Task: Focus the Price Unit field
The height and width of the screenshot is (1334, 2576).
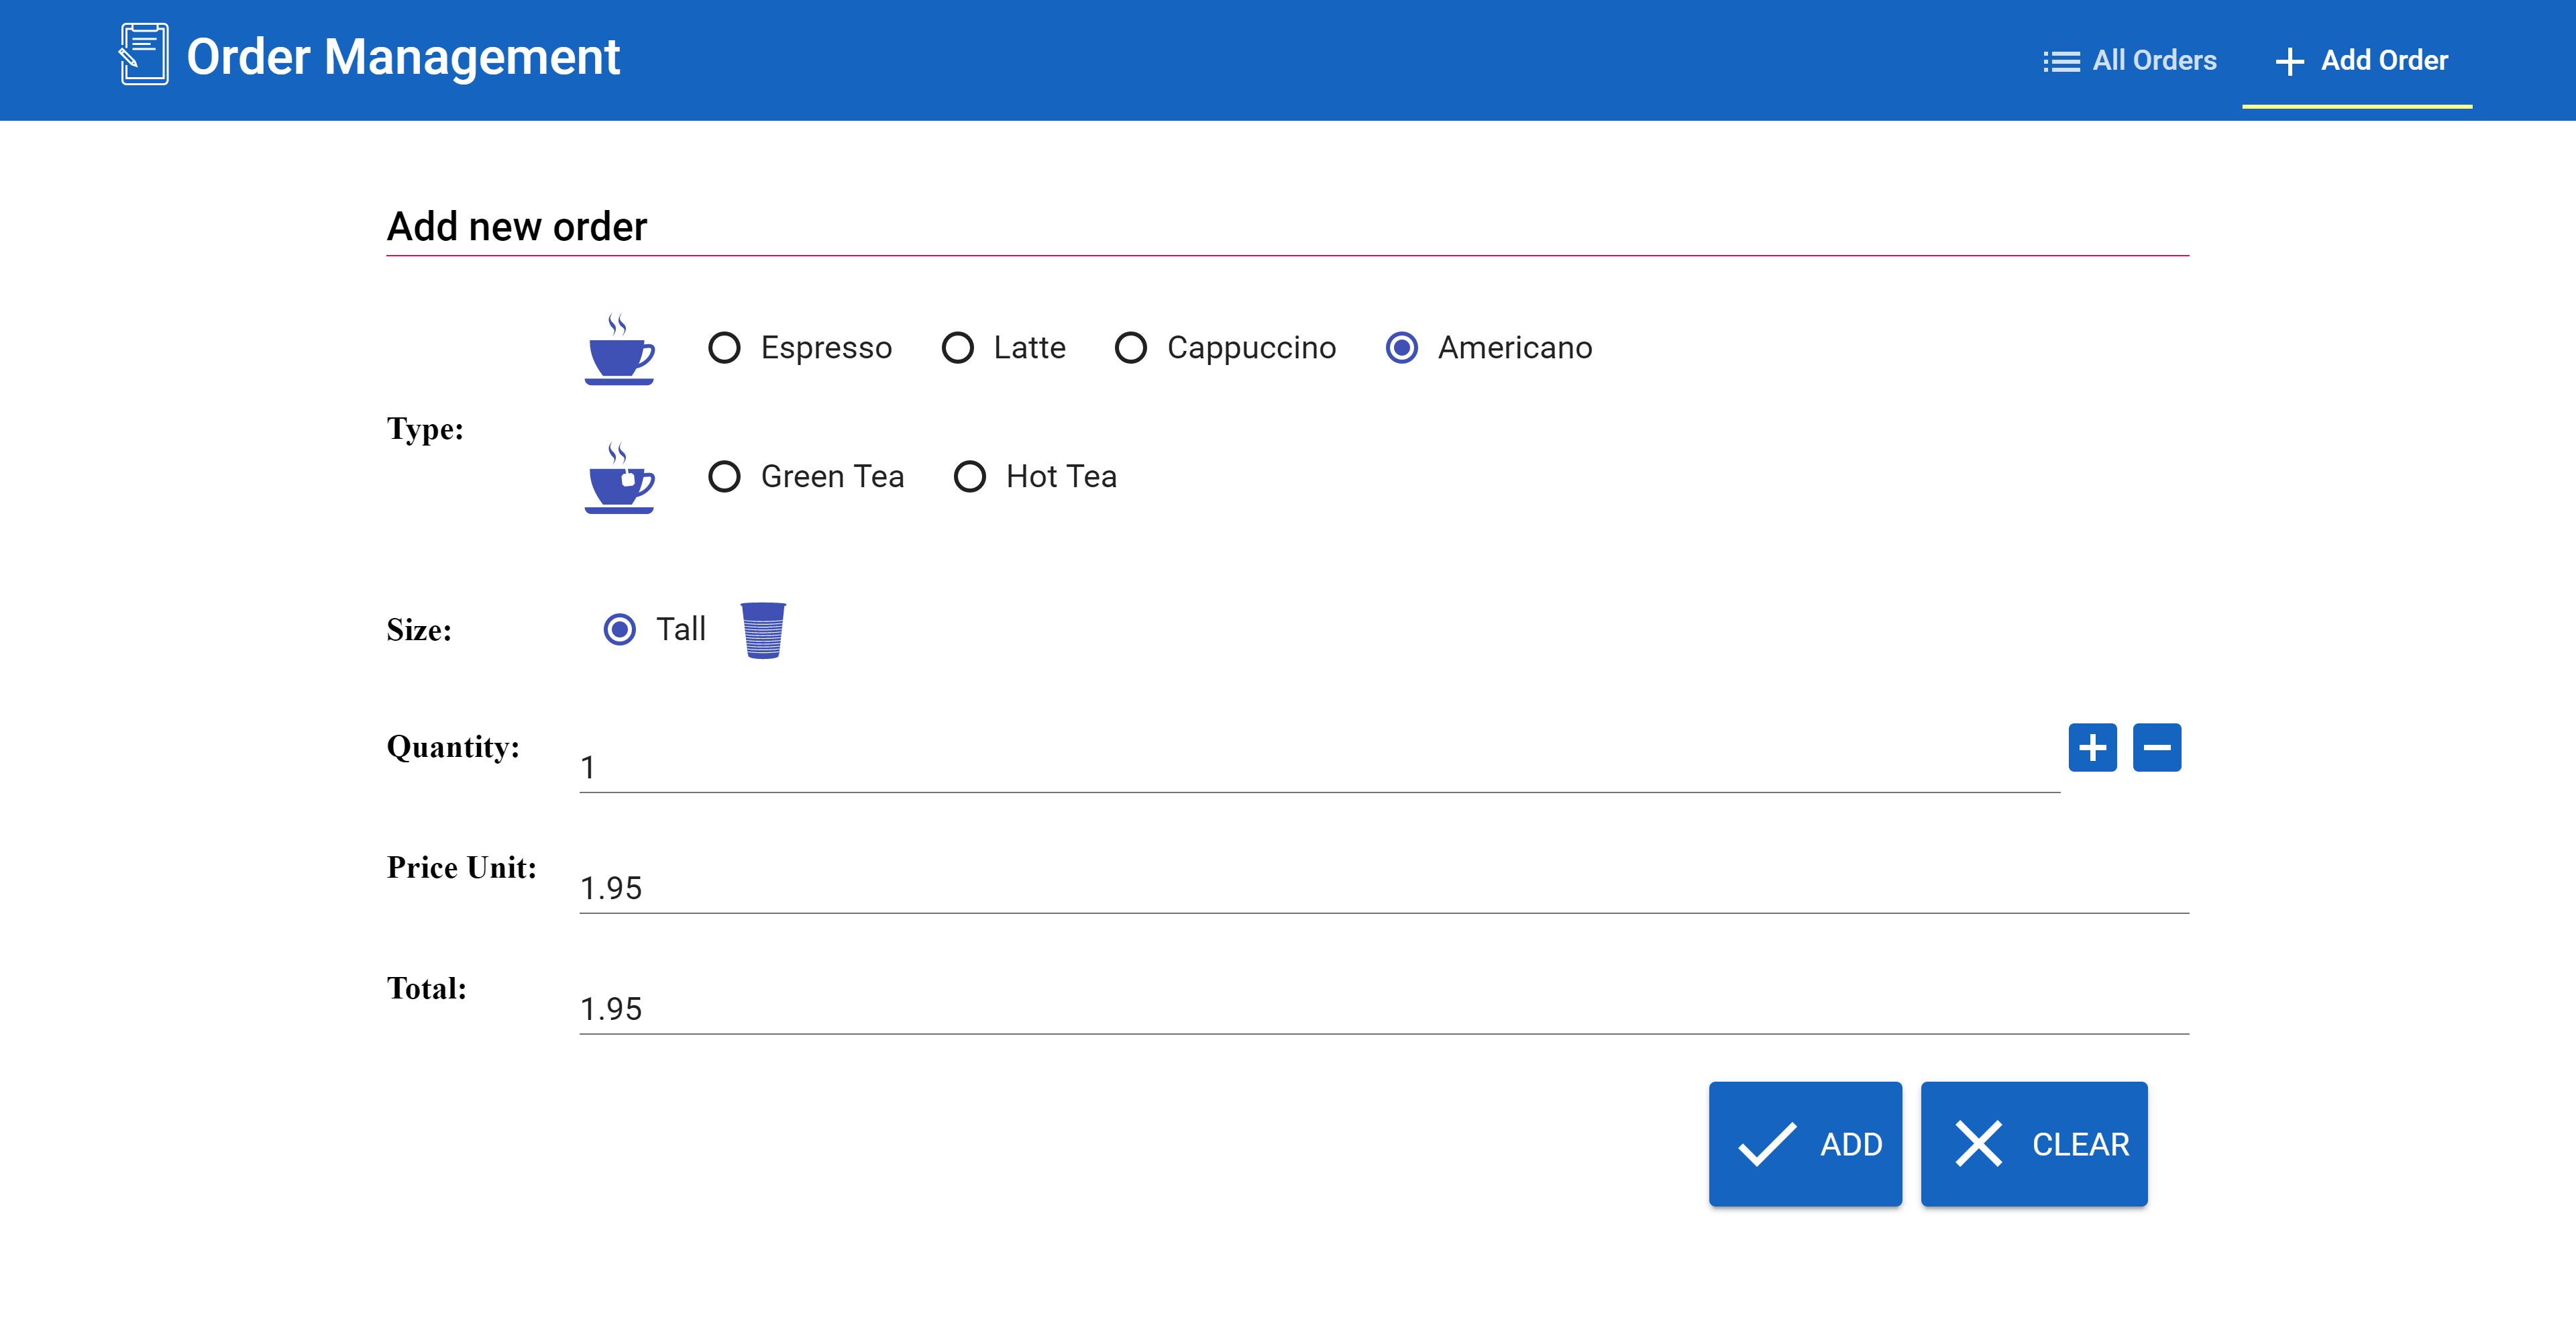Action: [x=1383, y=887]
